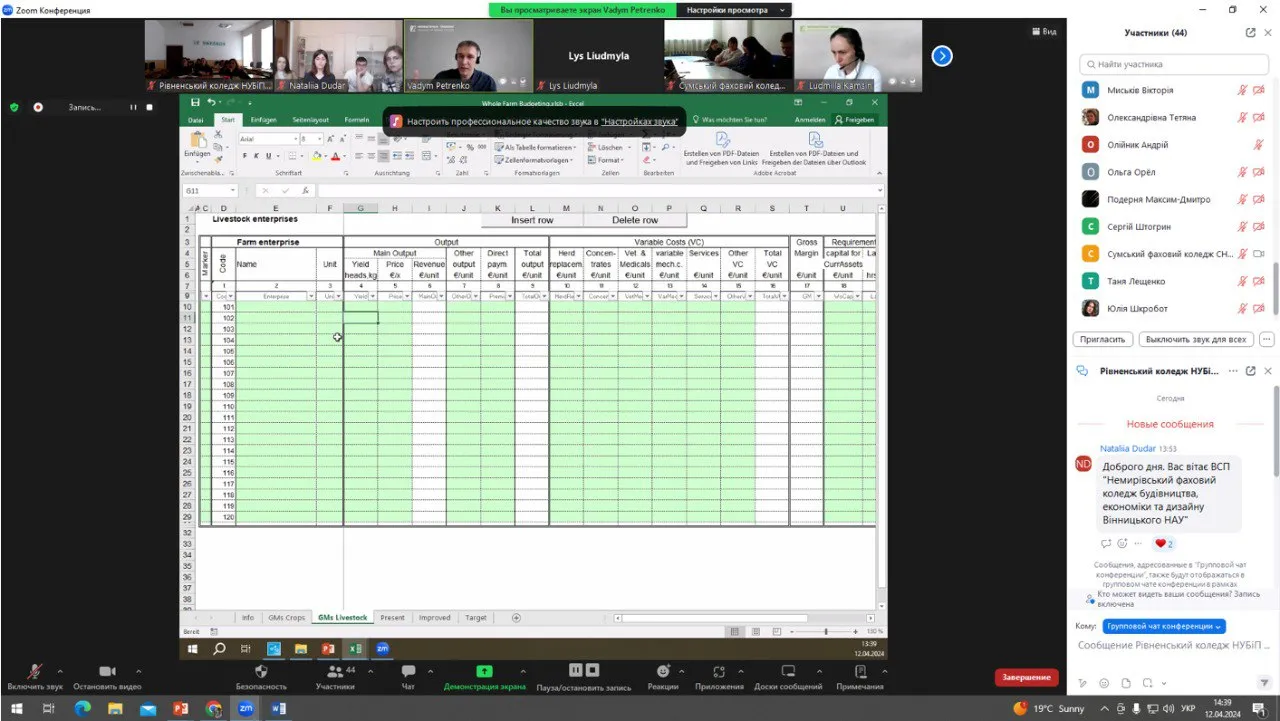Expand the arrow next to Включить звук
The width and height of the screenshot is (1280, 721).
pos(59,671)
